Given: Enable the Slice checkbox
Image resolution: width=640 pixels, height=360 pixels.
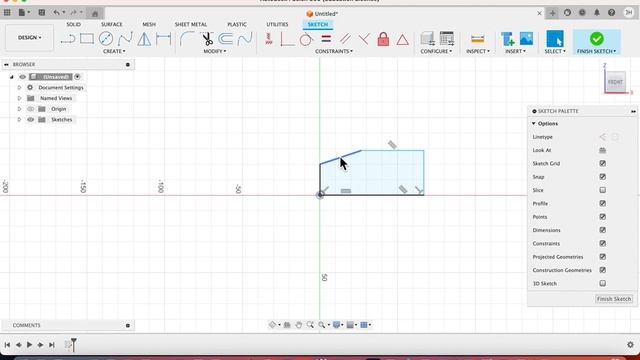Looking at the screenshot, I should click(x=602, y=190).
